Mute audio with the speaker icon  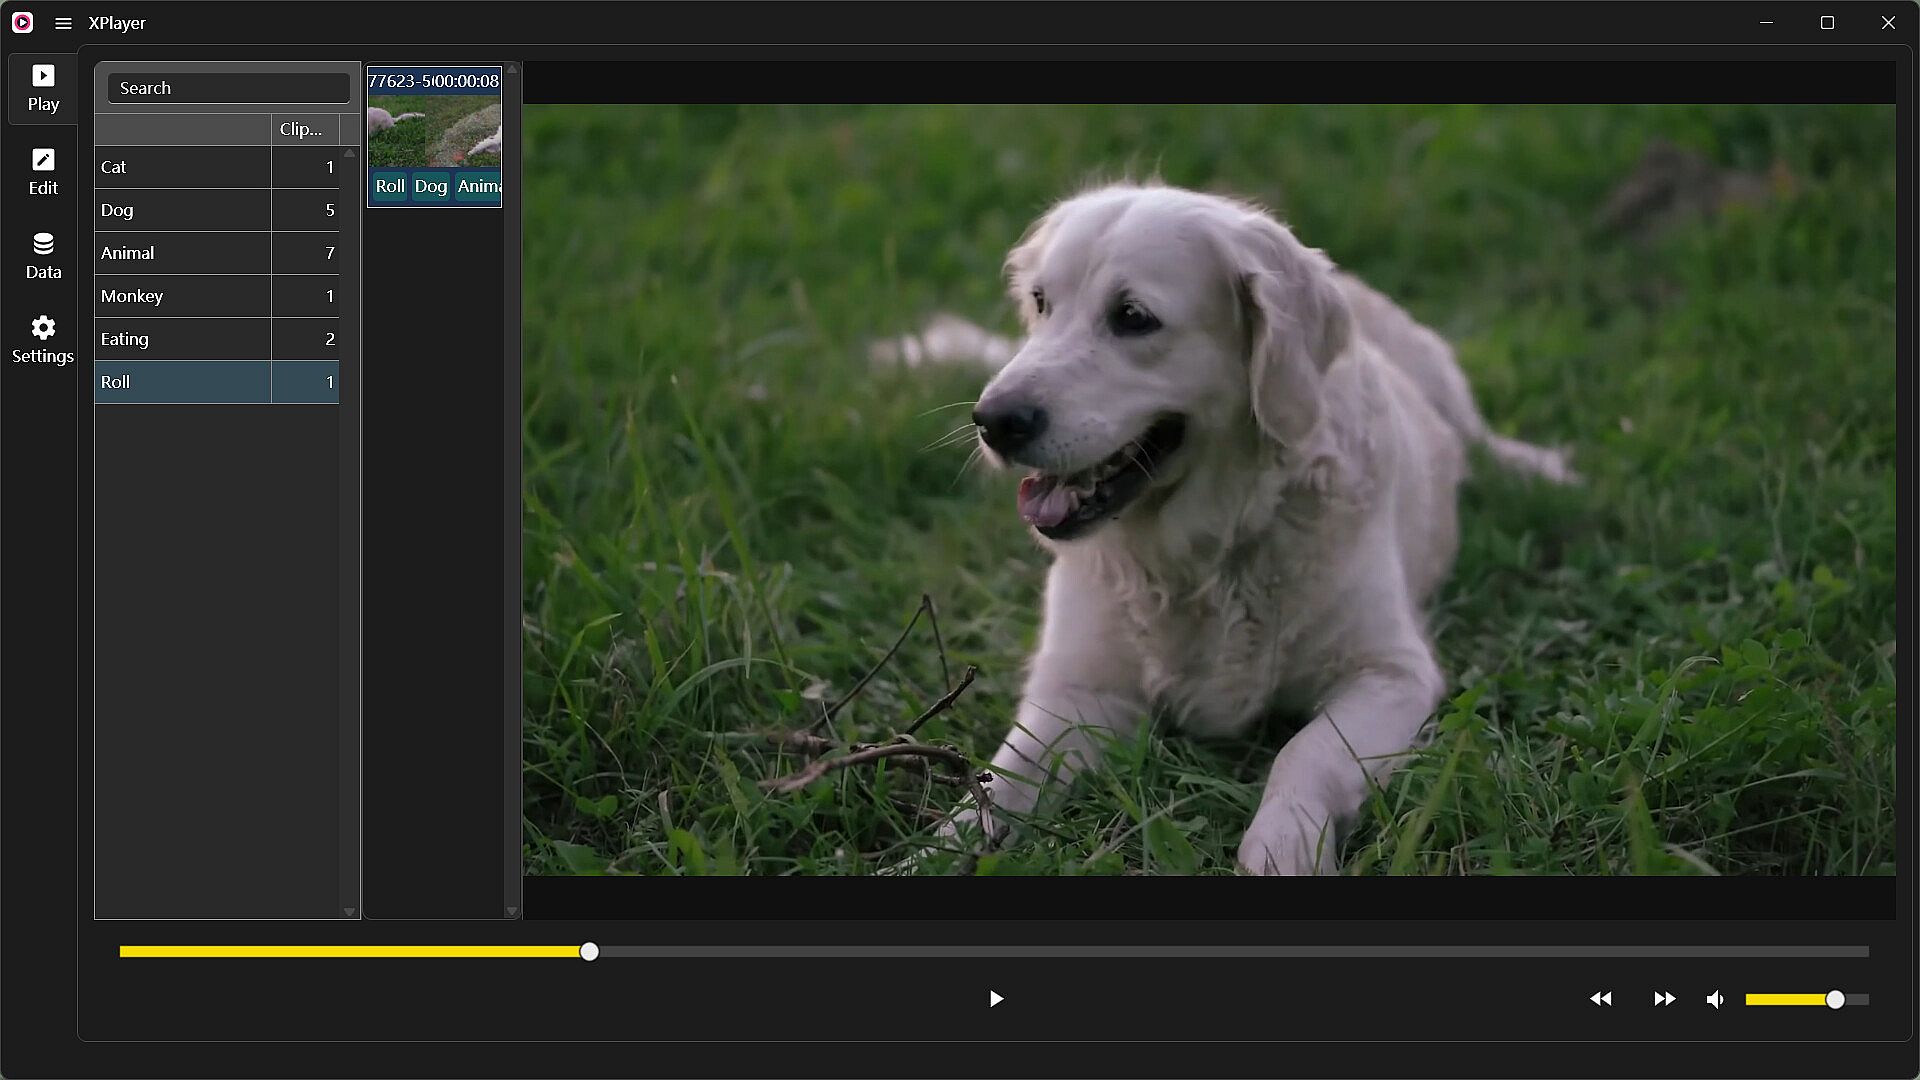[1715, 999]
